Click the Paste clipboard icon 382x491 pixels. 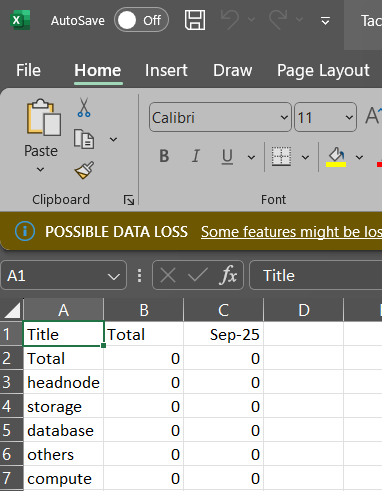point(43,117)
